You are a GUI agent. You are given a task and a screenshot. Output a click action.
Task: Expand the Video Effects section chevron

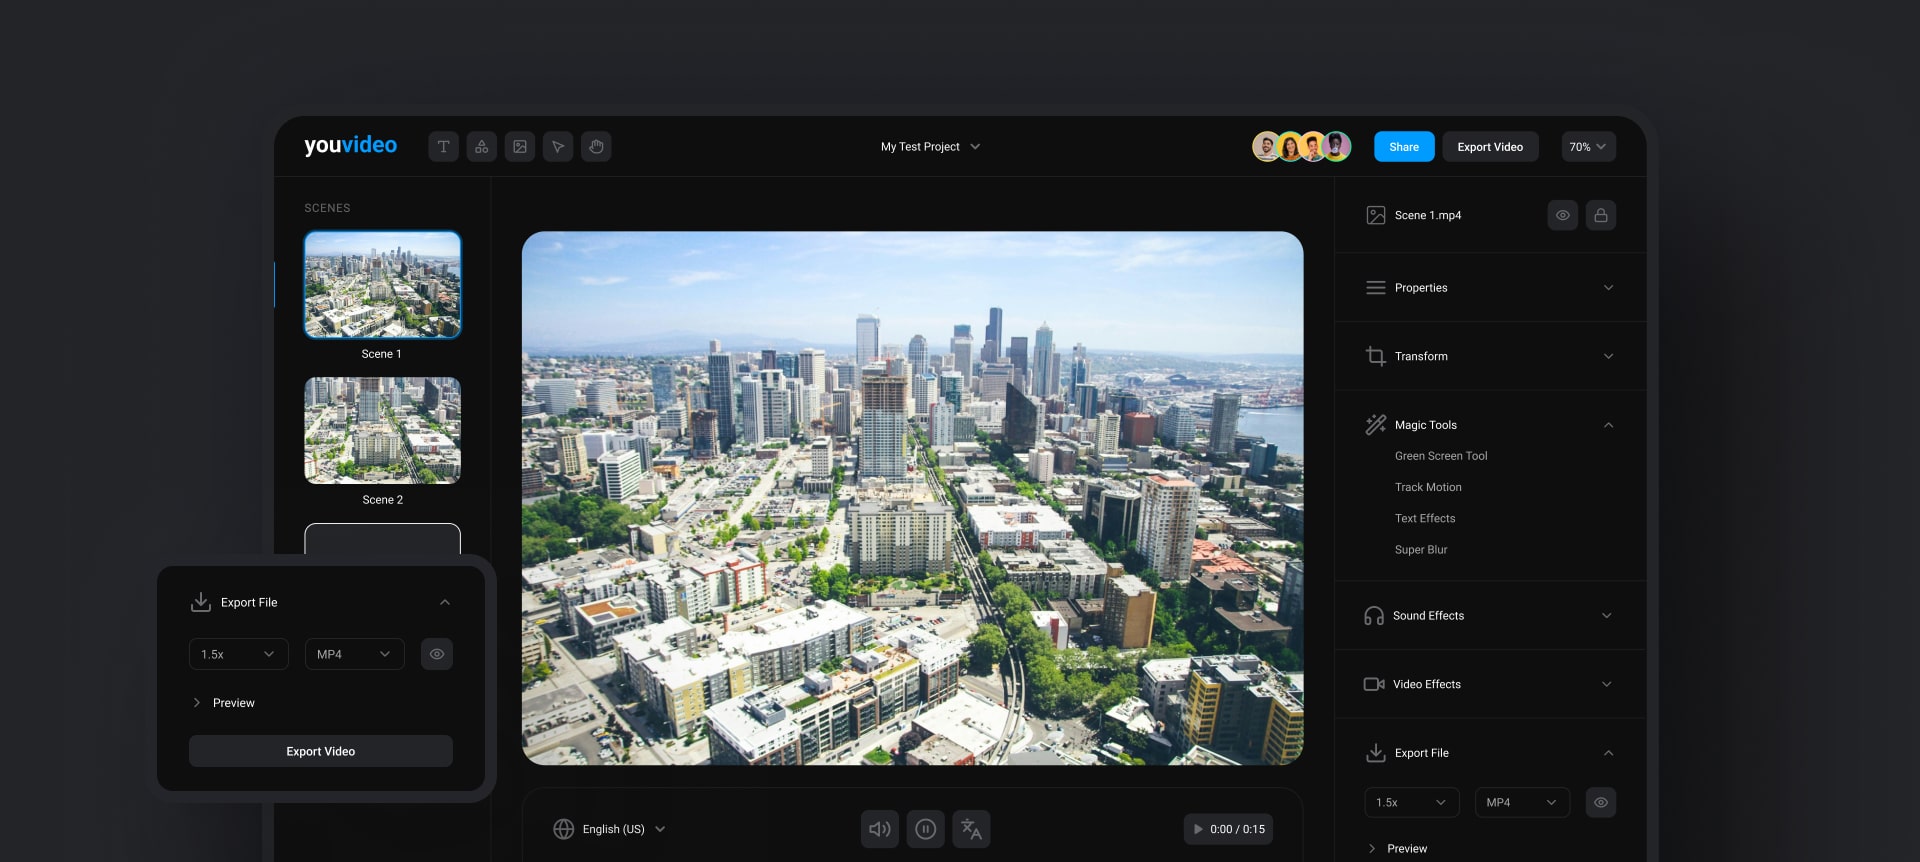1607,684
